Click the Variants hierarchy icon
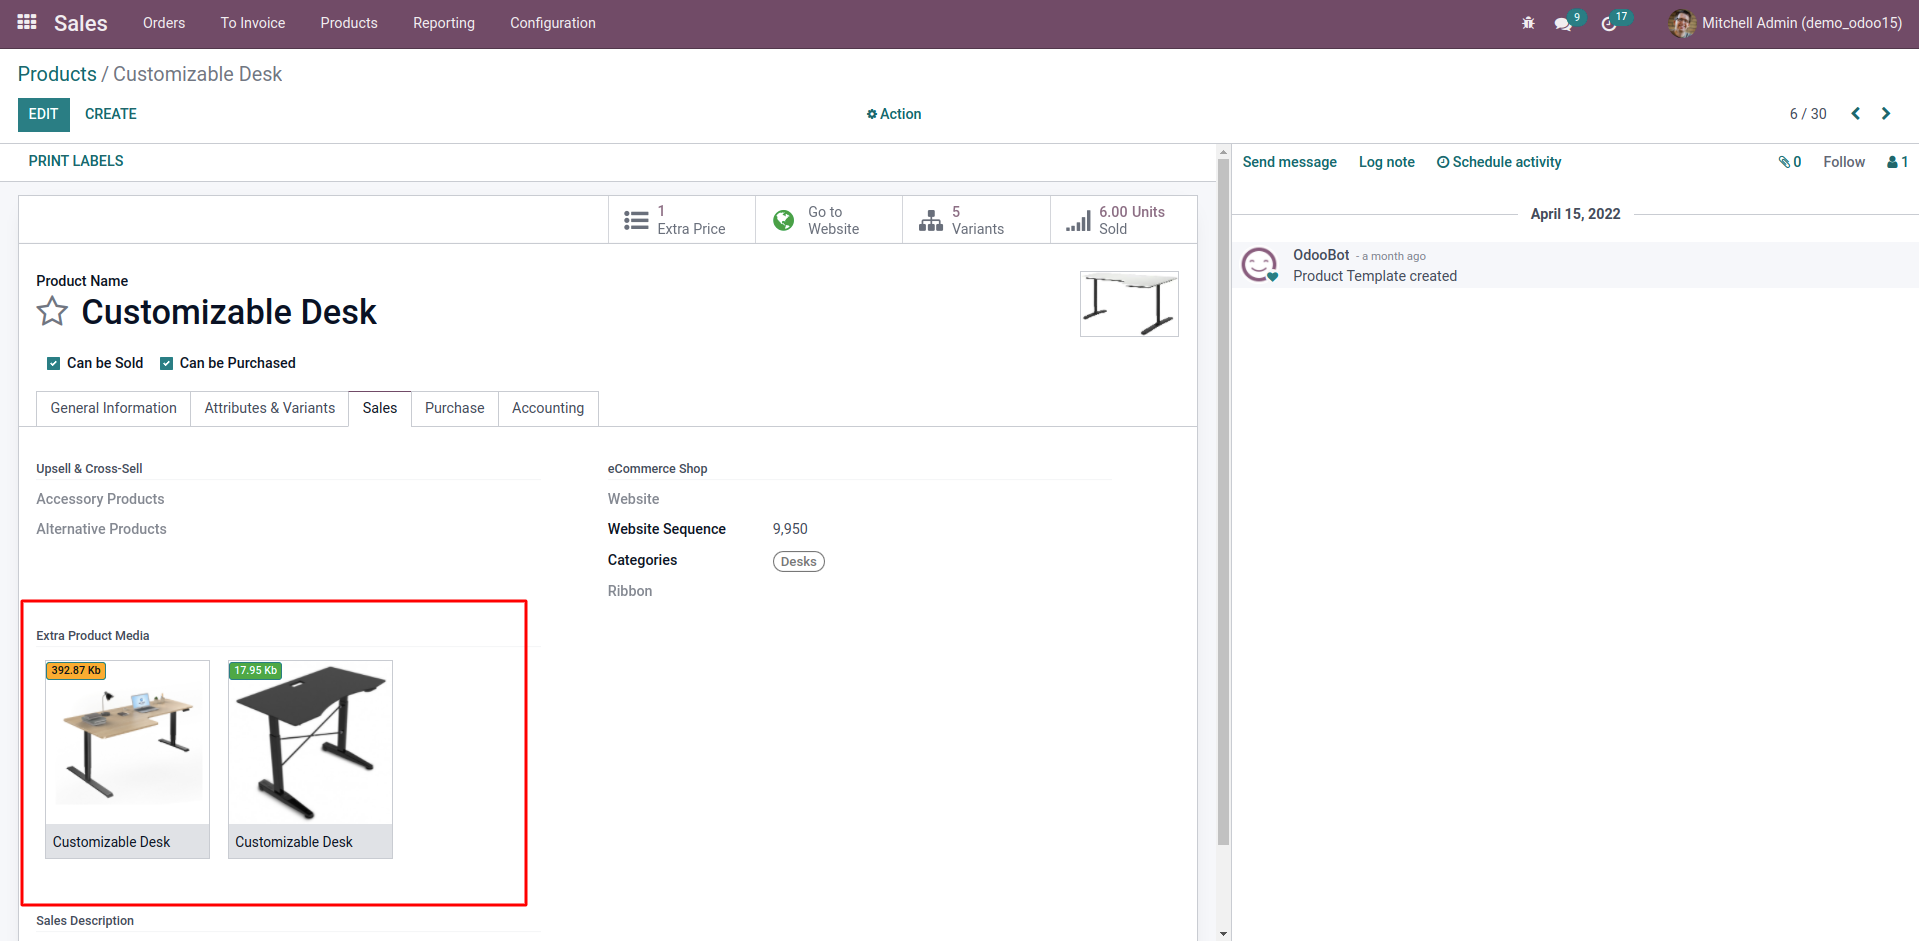 point(931,220)
